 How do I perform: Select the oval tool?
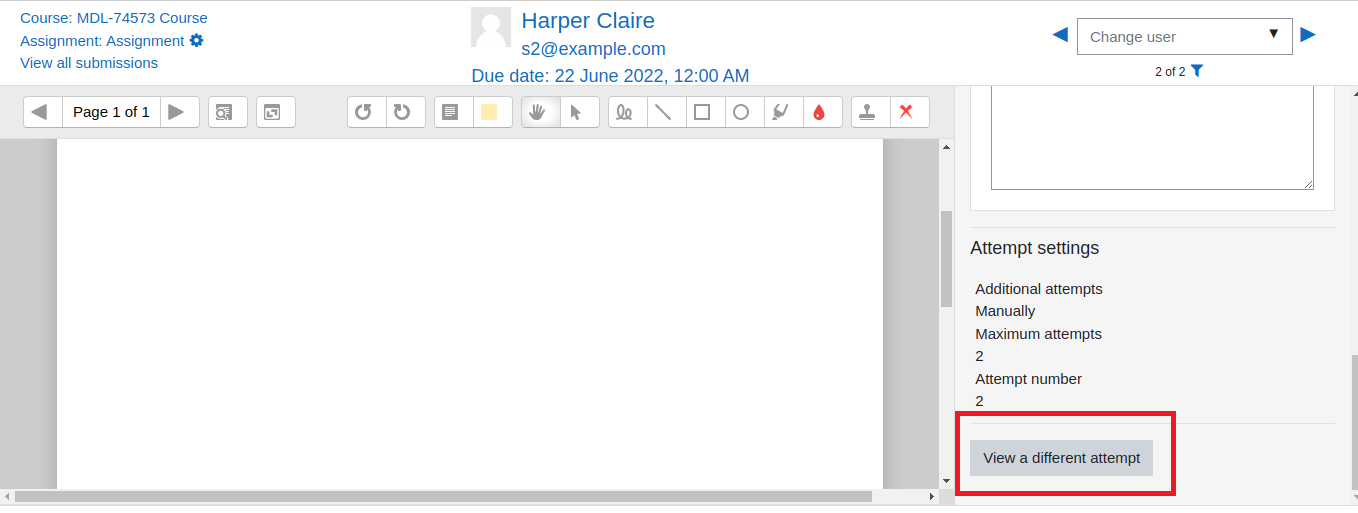click(743, 112)
